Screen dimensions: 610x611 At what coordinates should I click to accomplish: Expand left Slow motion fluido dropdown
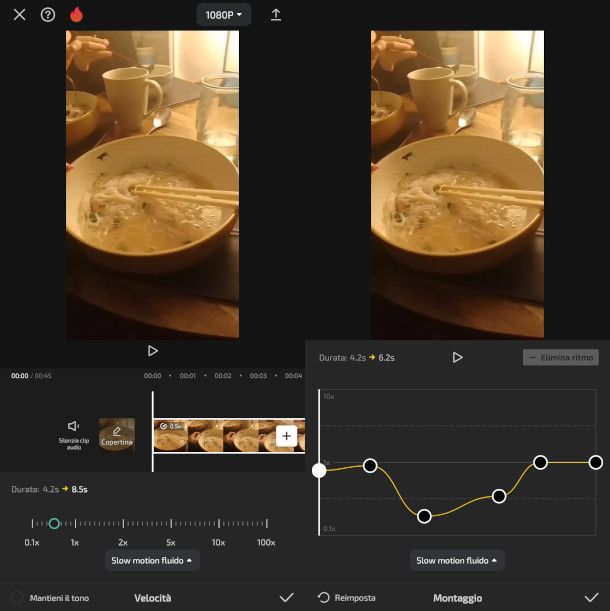(x=152, y=560)
